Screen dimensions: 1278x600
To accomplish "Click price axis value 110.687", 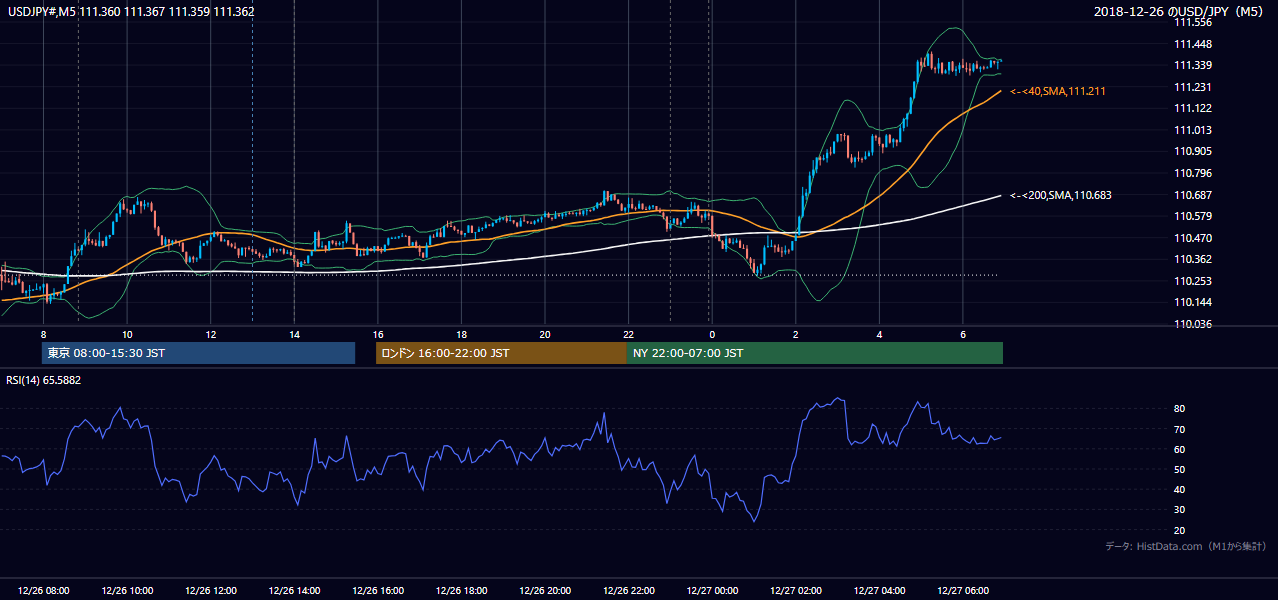I will pos(1193,195).
